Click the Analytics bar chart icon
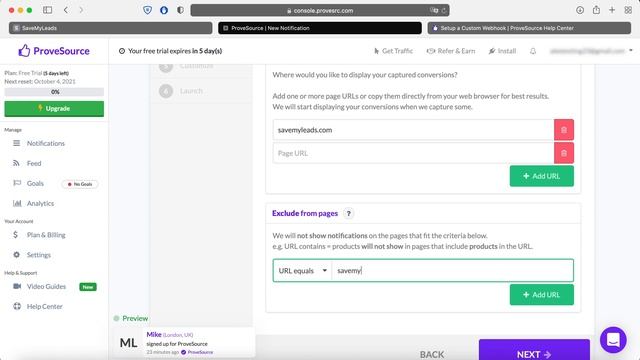Viewport: 640px width, 360px height. tap(17, 203)
